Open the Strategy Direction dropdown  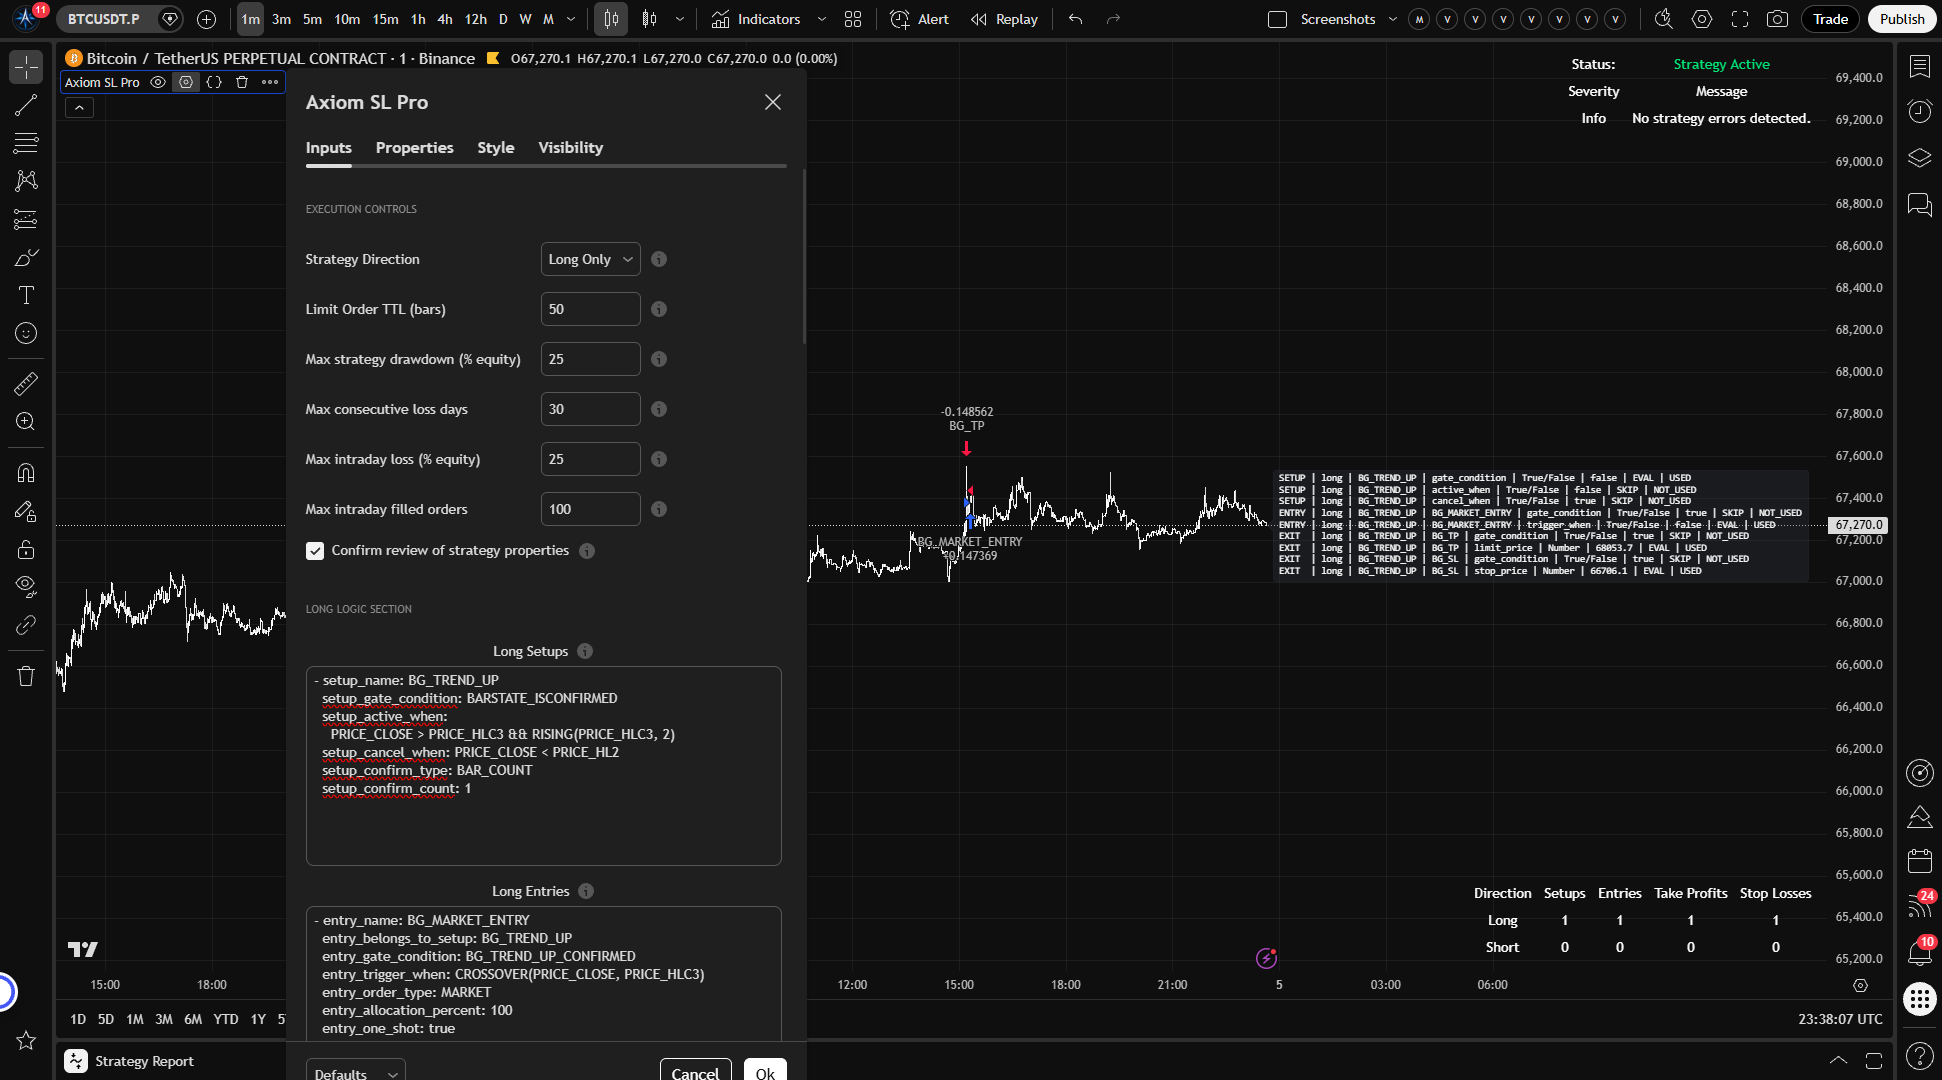590,259
